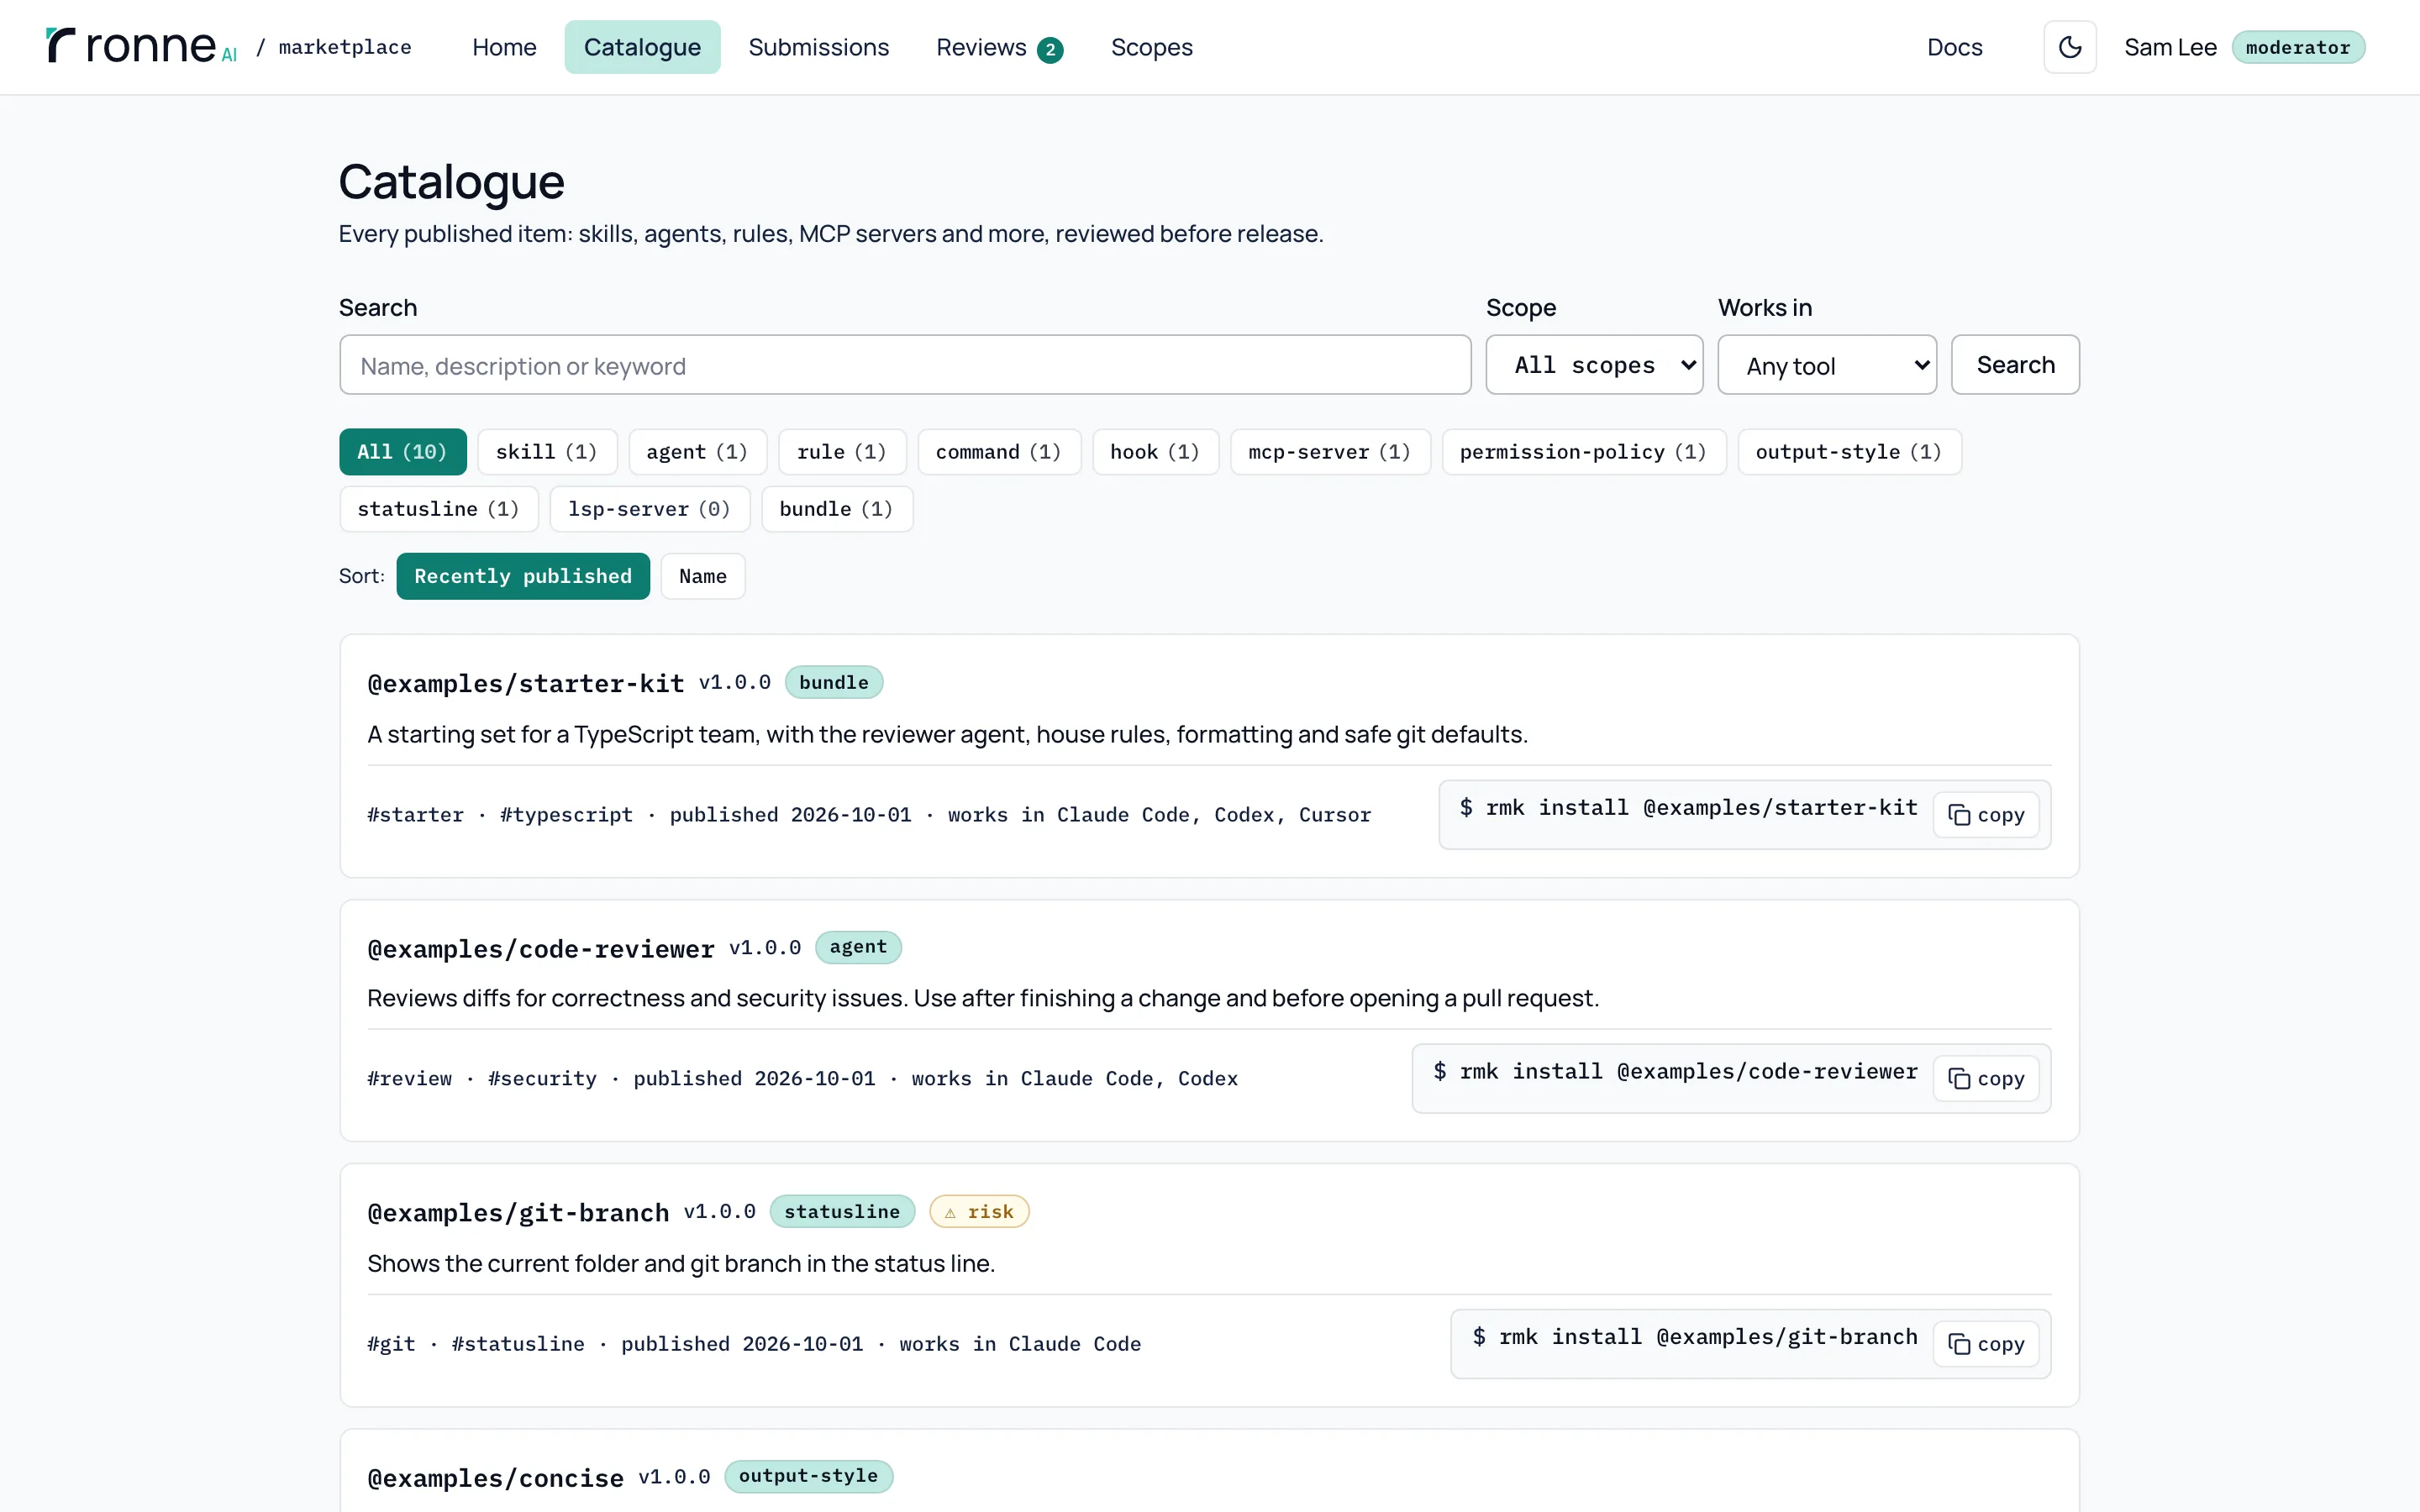Select the Catalogue nav tab
The height and width of the screenshot is (1512, 2420).
pyautogui.click(x=642, y=47)
